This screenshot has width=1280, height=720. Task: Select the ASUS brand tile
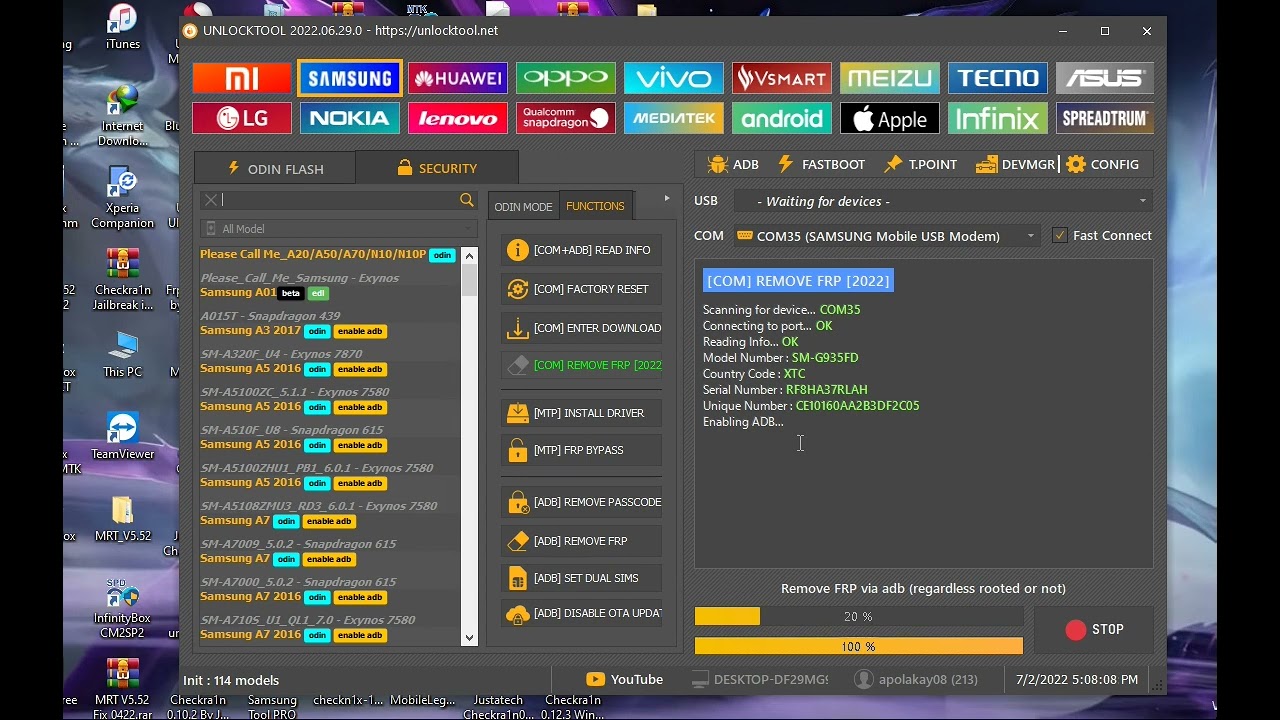(1105, 78)
